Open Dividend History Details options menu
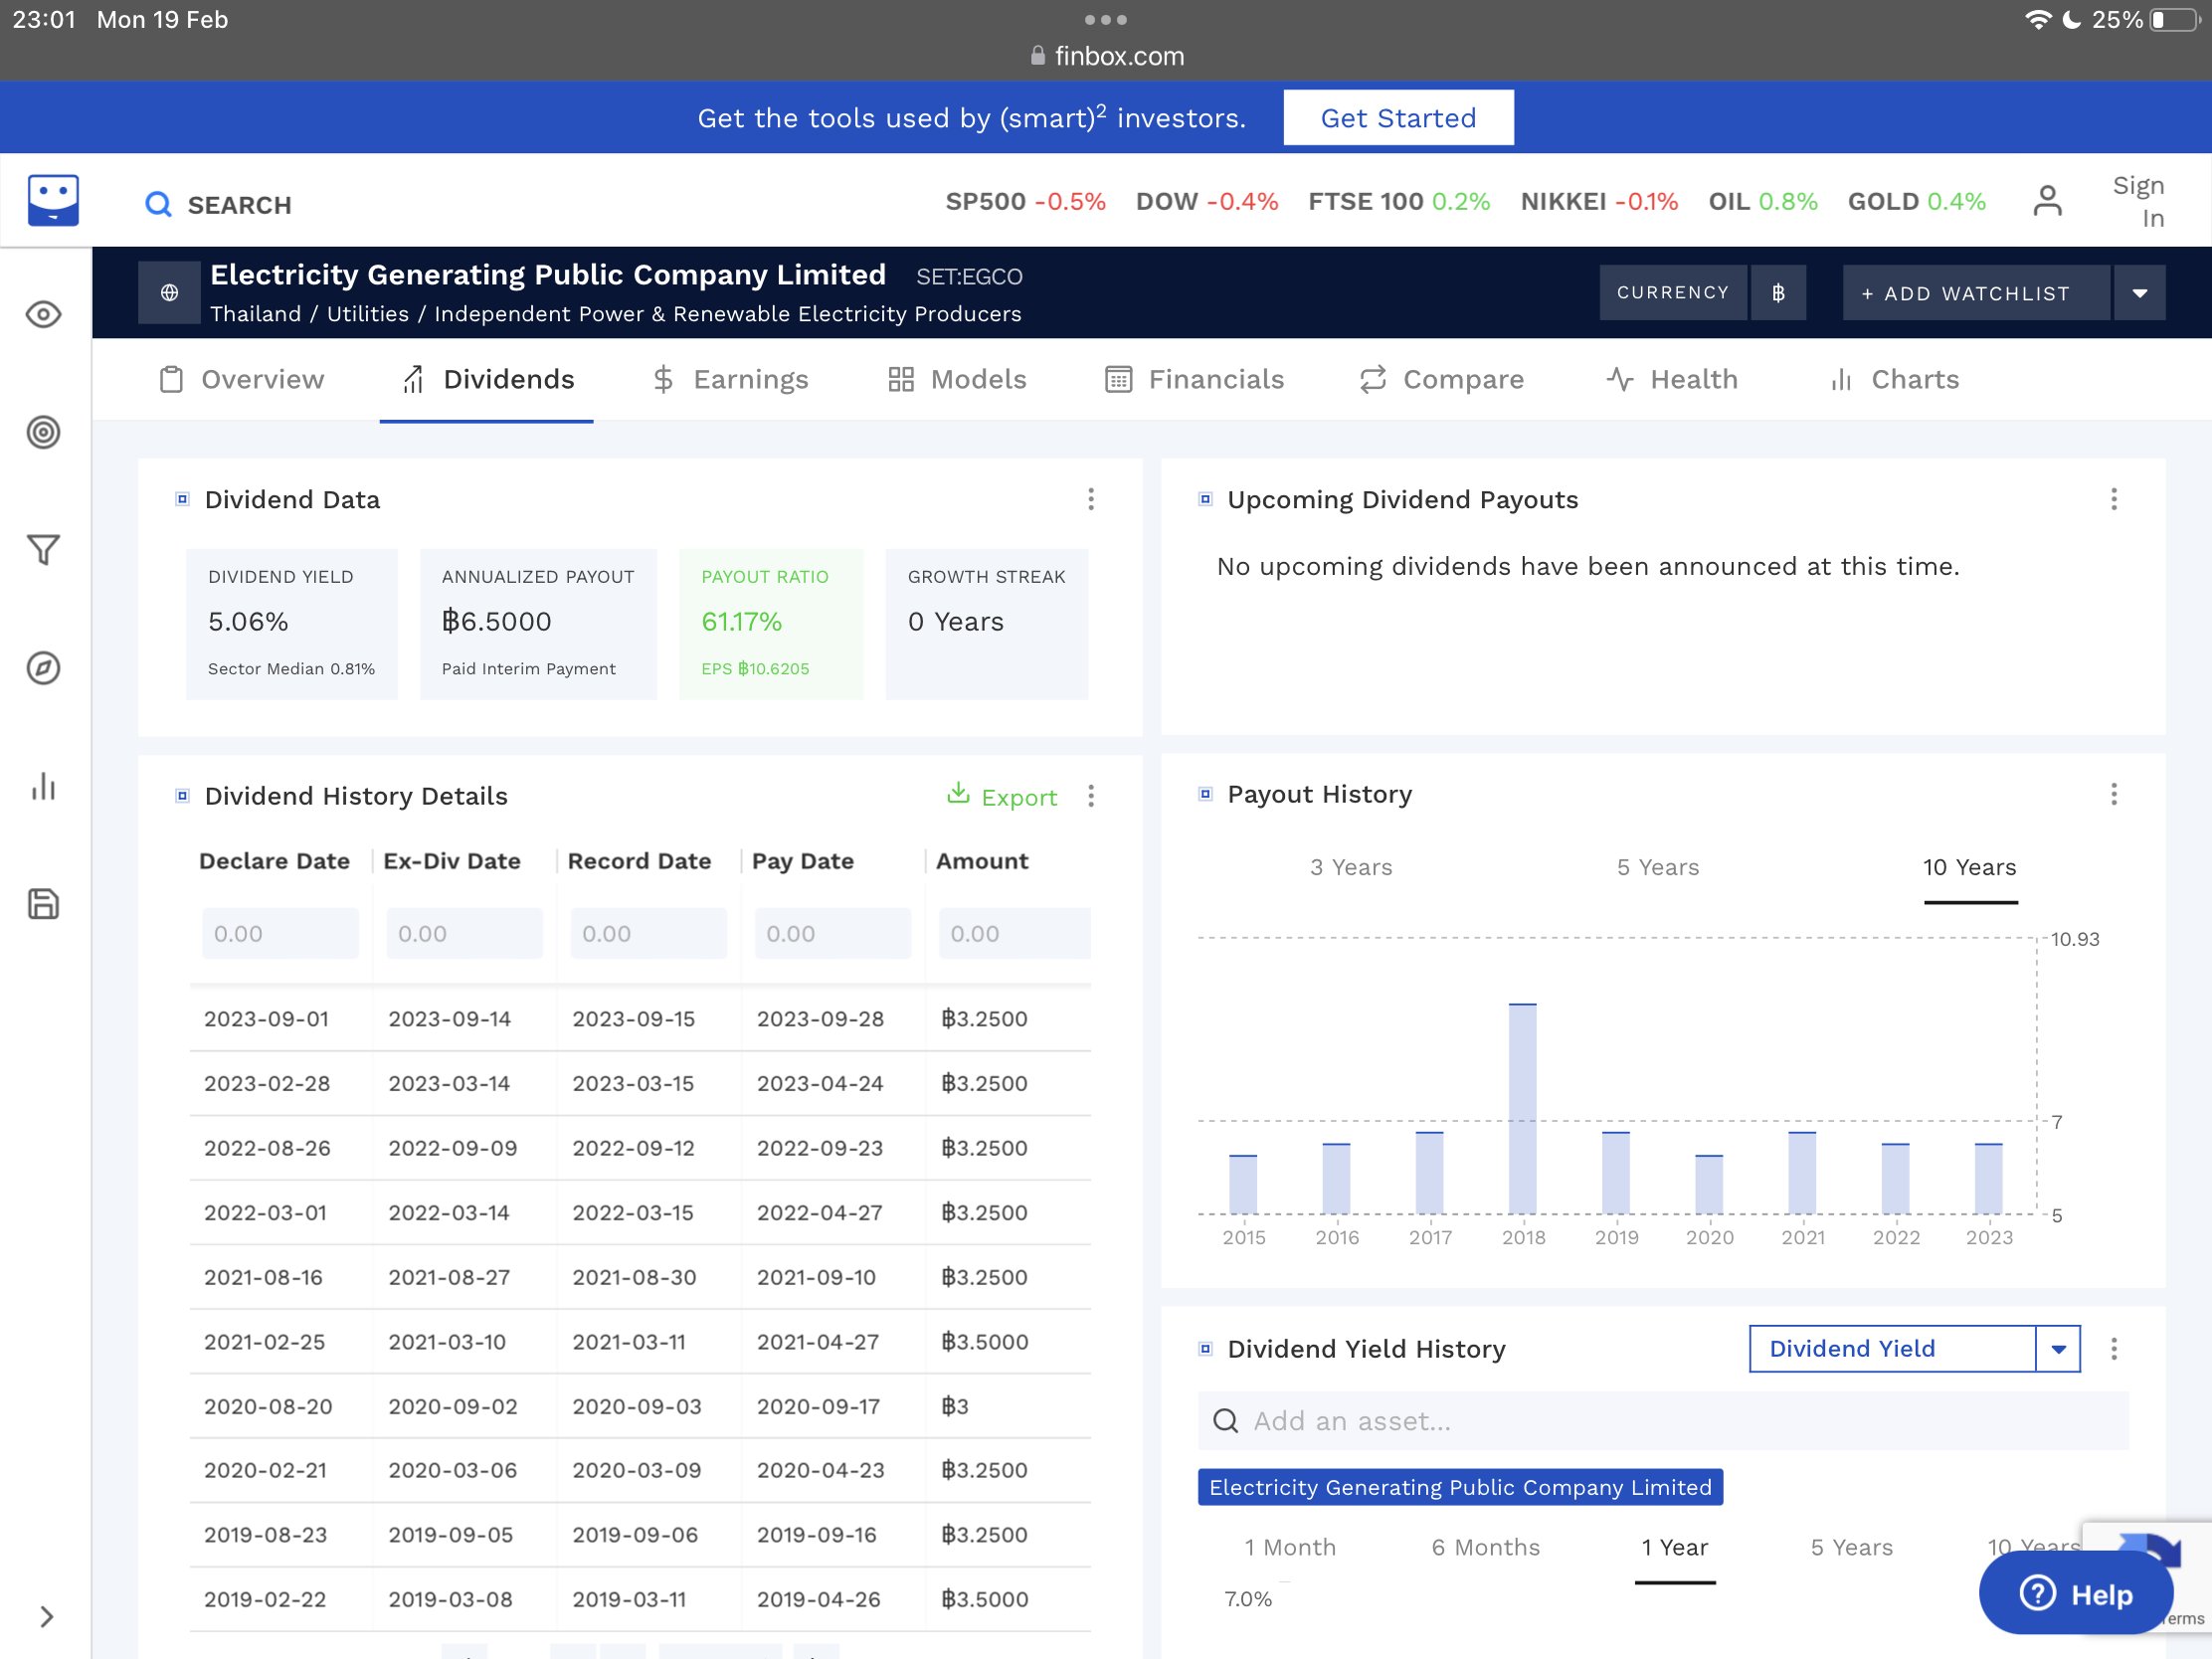Viewport: 2212px width, 1659px height. click(x=1091, y=796)
